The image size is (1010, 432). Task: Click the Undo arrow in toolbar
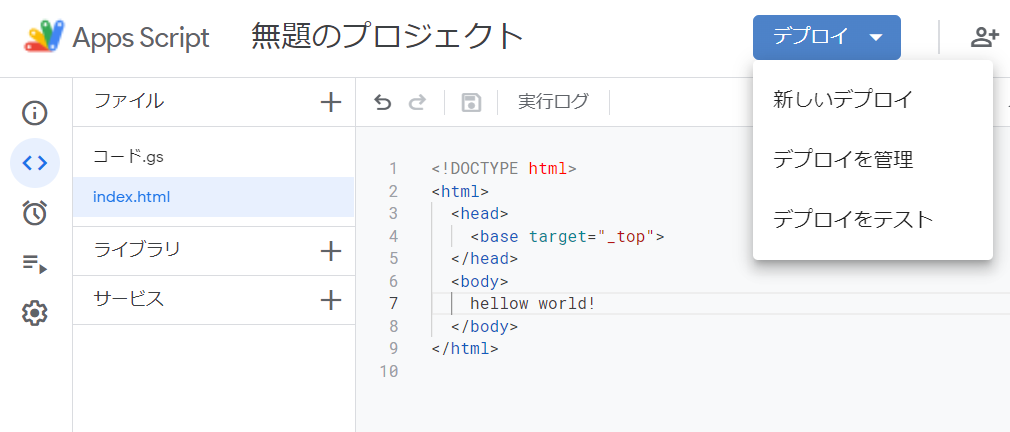[382, 102]
